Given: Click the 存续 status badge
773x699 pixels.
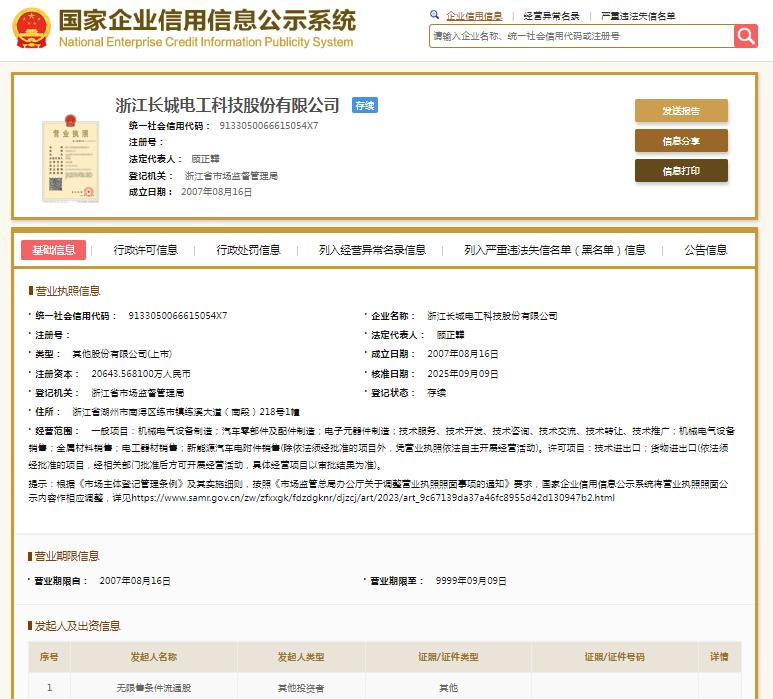Looking at the screenshot, I should click(x=365, y=105).
